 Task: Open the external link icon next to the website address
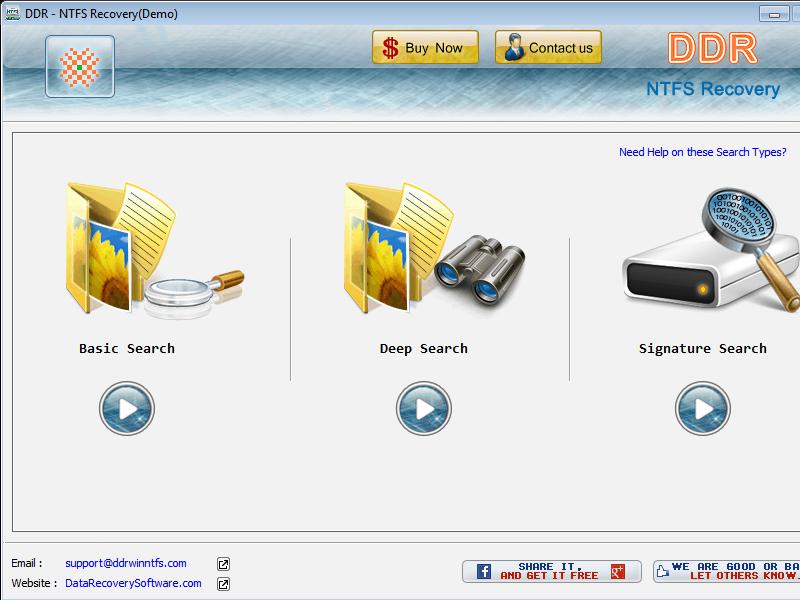coord(223,584)
